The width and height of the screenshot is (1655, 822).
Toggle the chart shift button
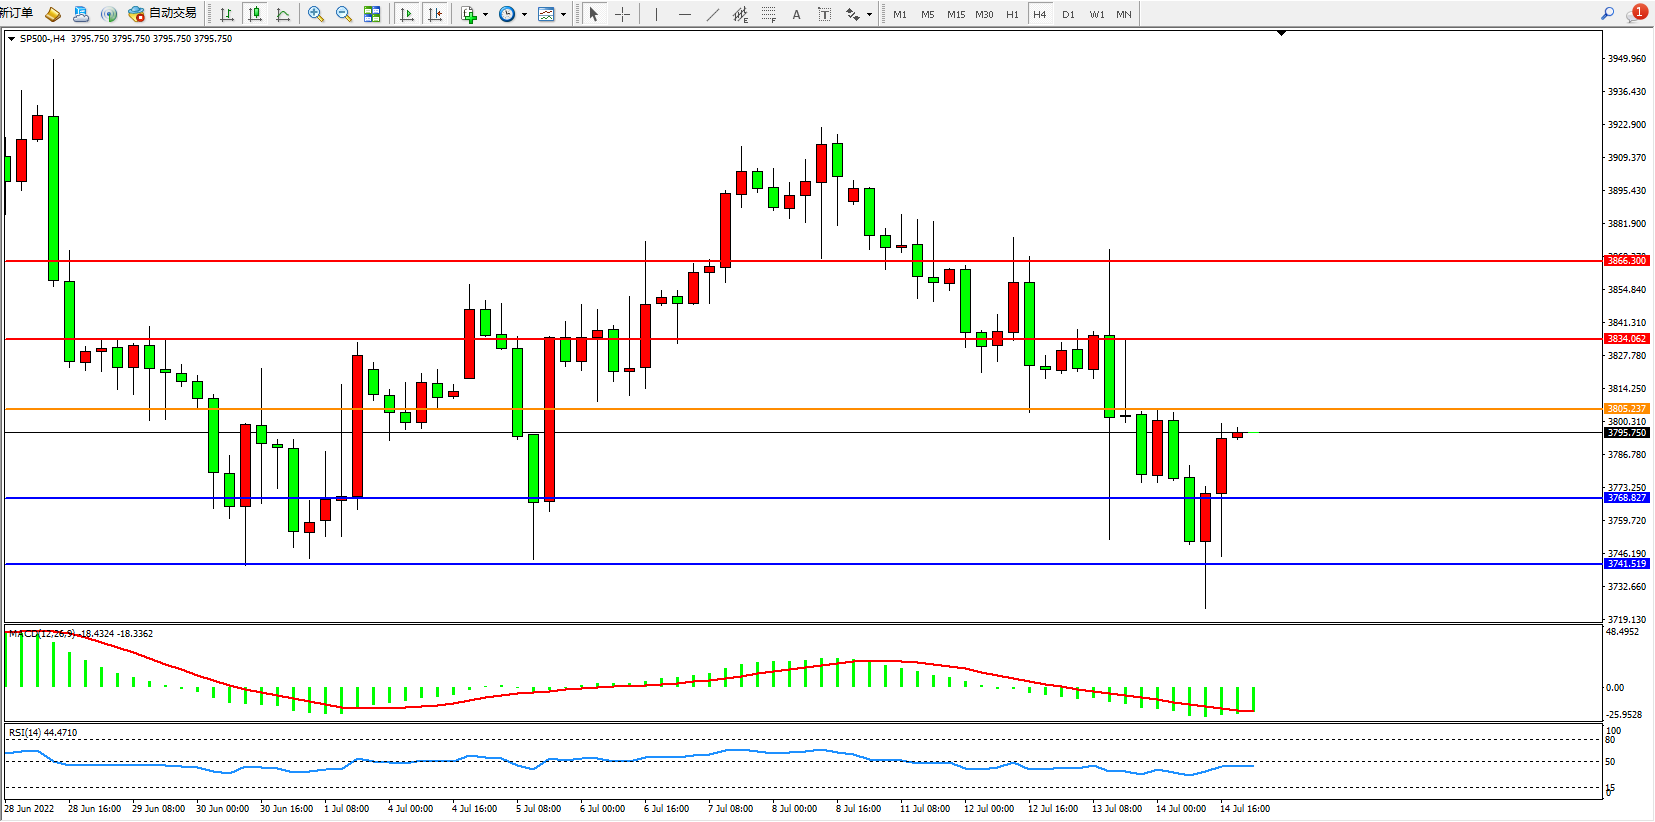coord(435,14)
